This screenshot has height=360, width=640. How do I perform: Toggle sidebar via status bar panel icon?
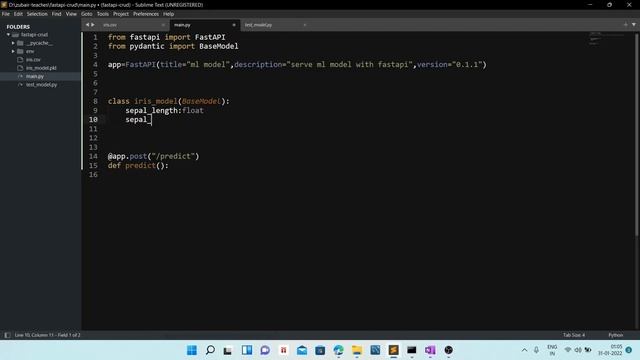pyautogui.click(x=7, y=335)
